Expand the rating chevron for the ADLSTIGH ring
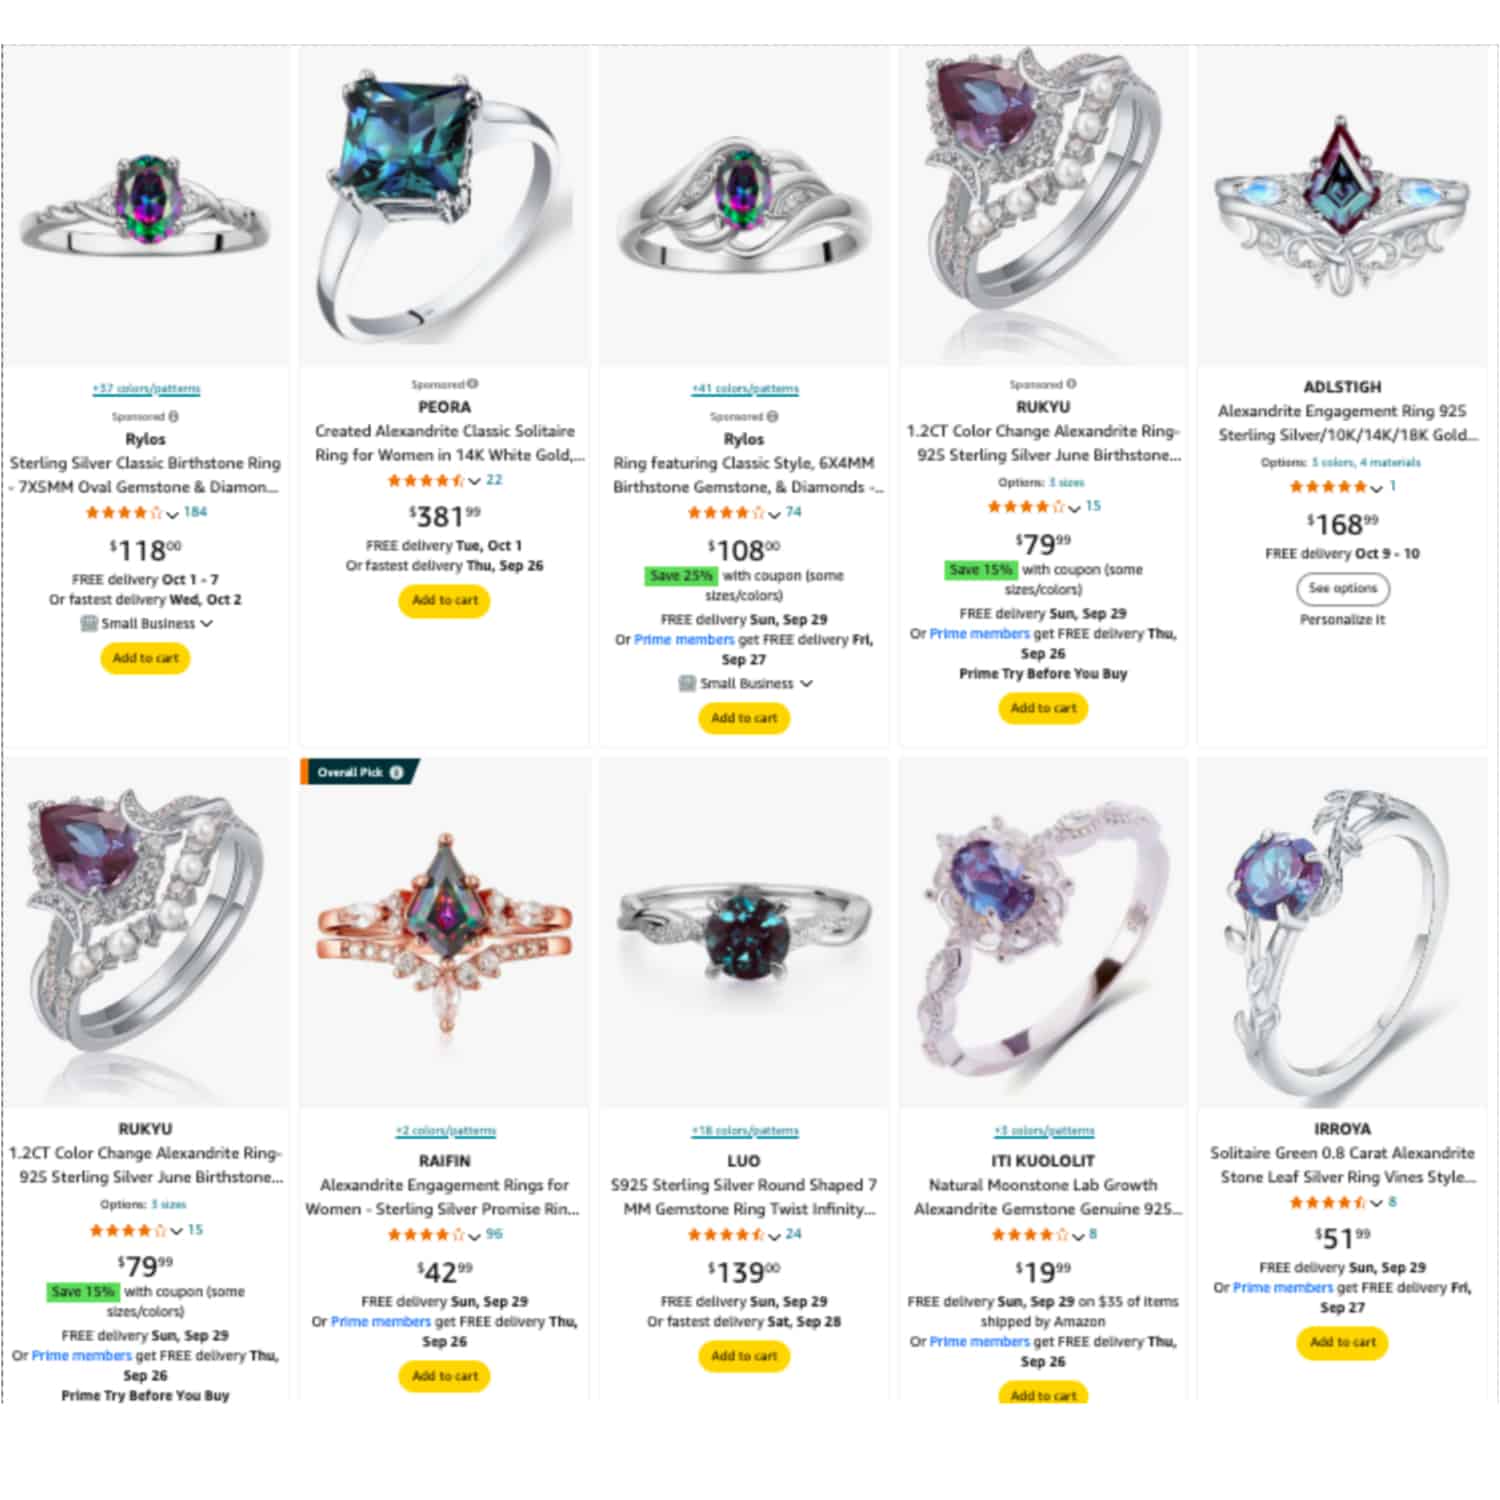The width and height of the screenshot is (1500, 1500). click(1376, 487)
